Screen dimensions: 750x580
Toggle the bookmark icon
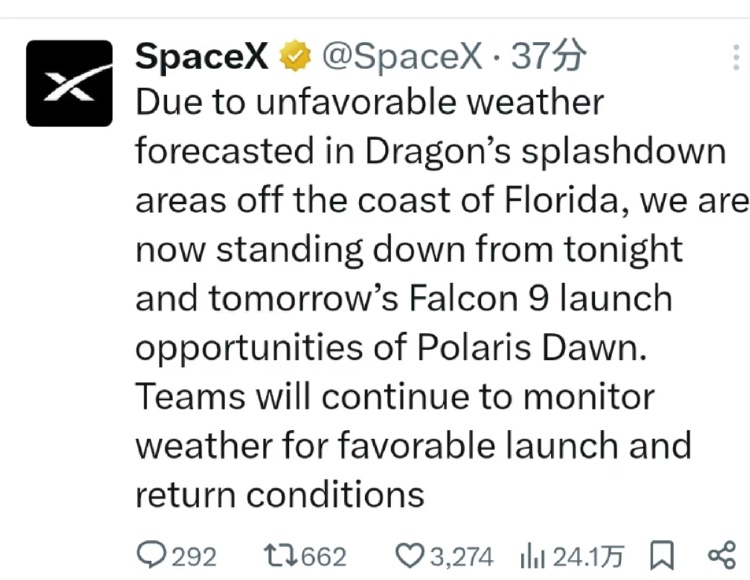662,556
